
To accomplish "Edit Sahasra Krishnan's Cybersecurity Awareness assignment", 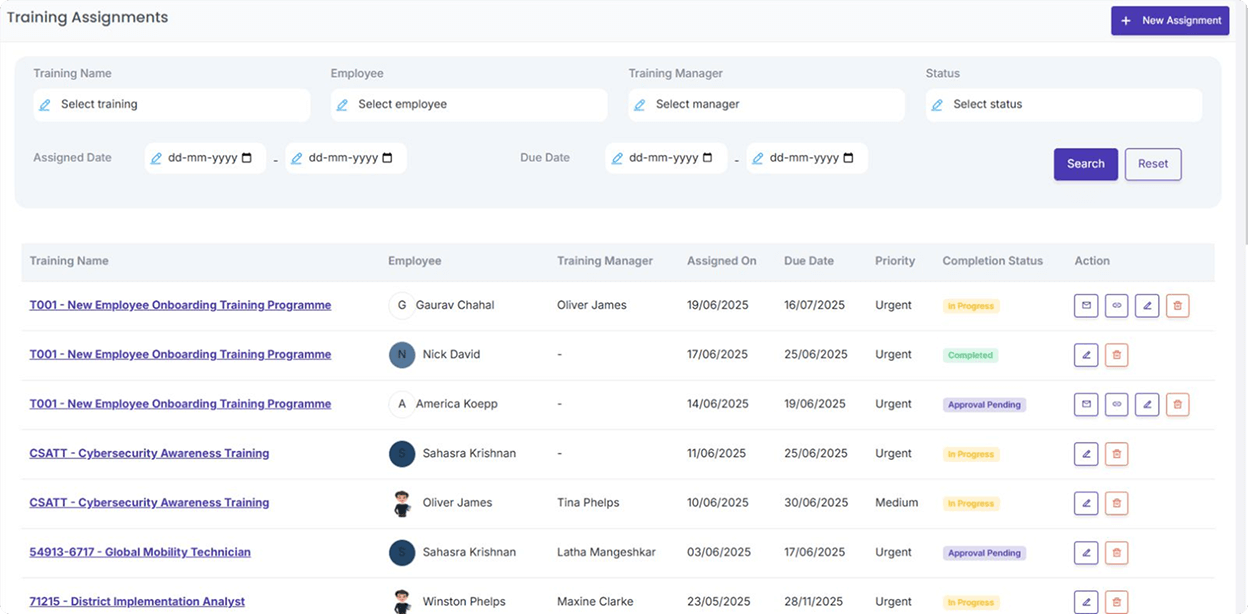I will [1086, 454].
